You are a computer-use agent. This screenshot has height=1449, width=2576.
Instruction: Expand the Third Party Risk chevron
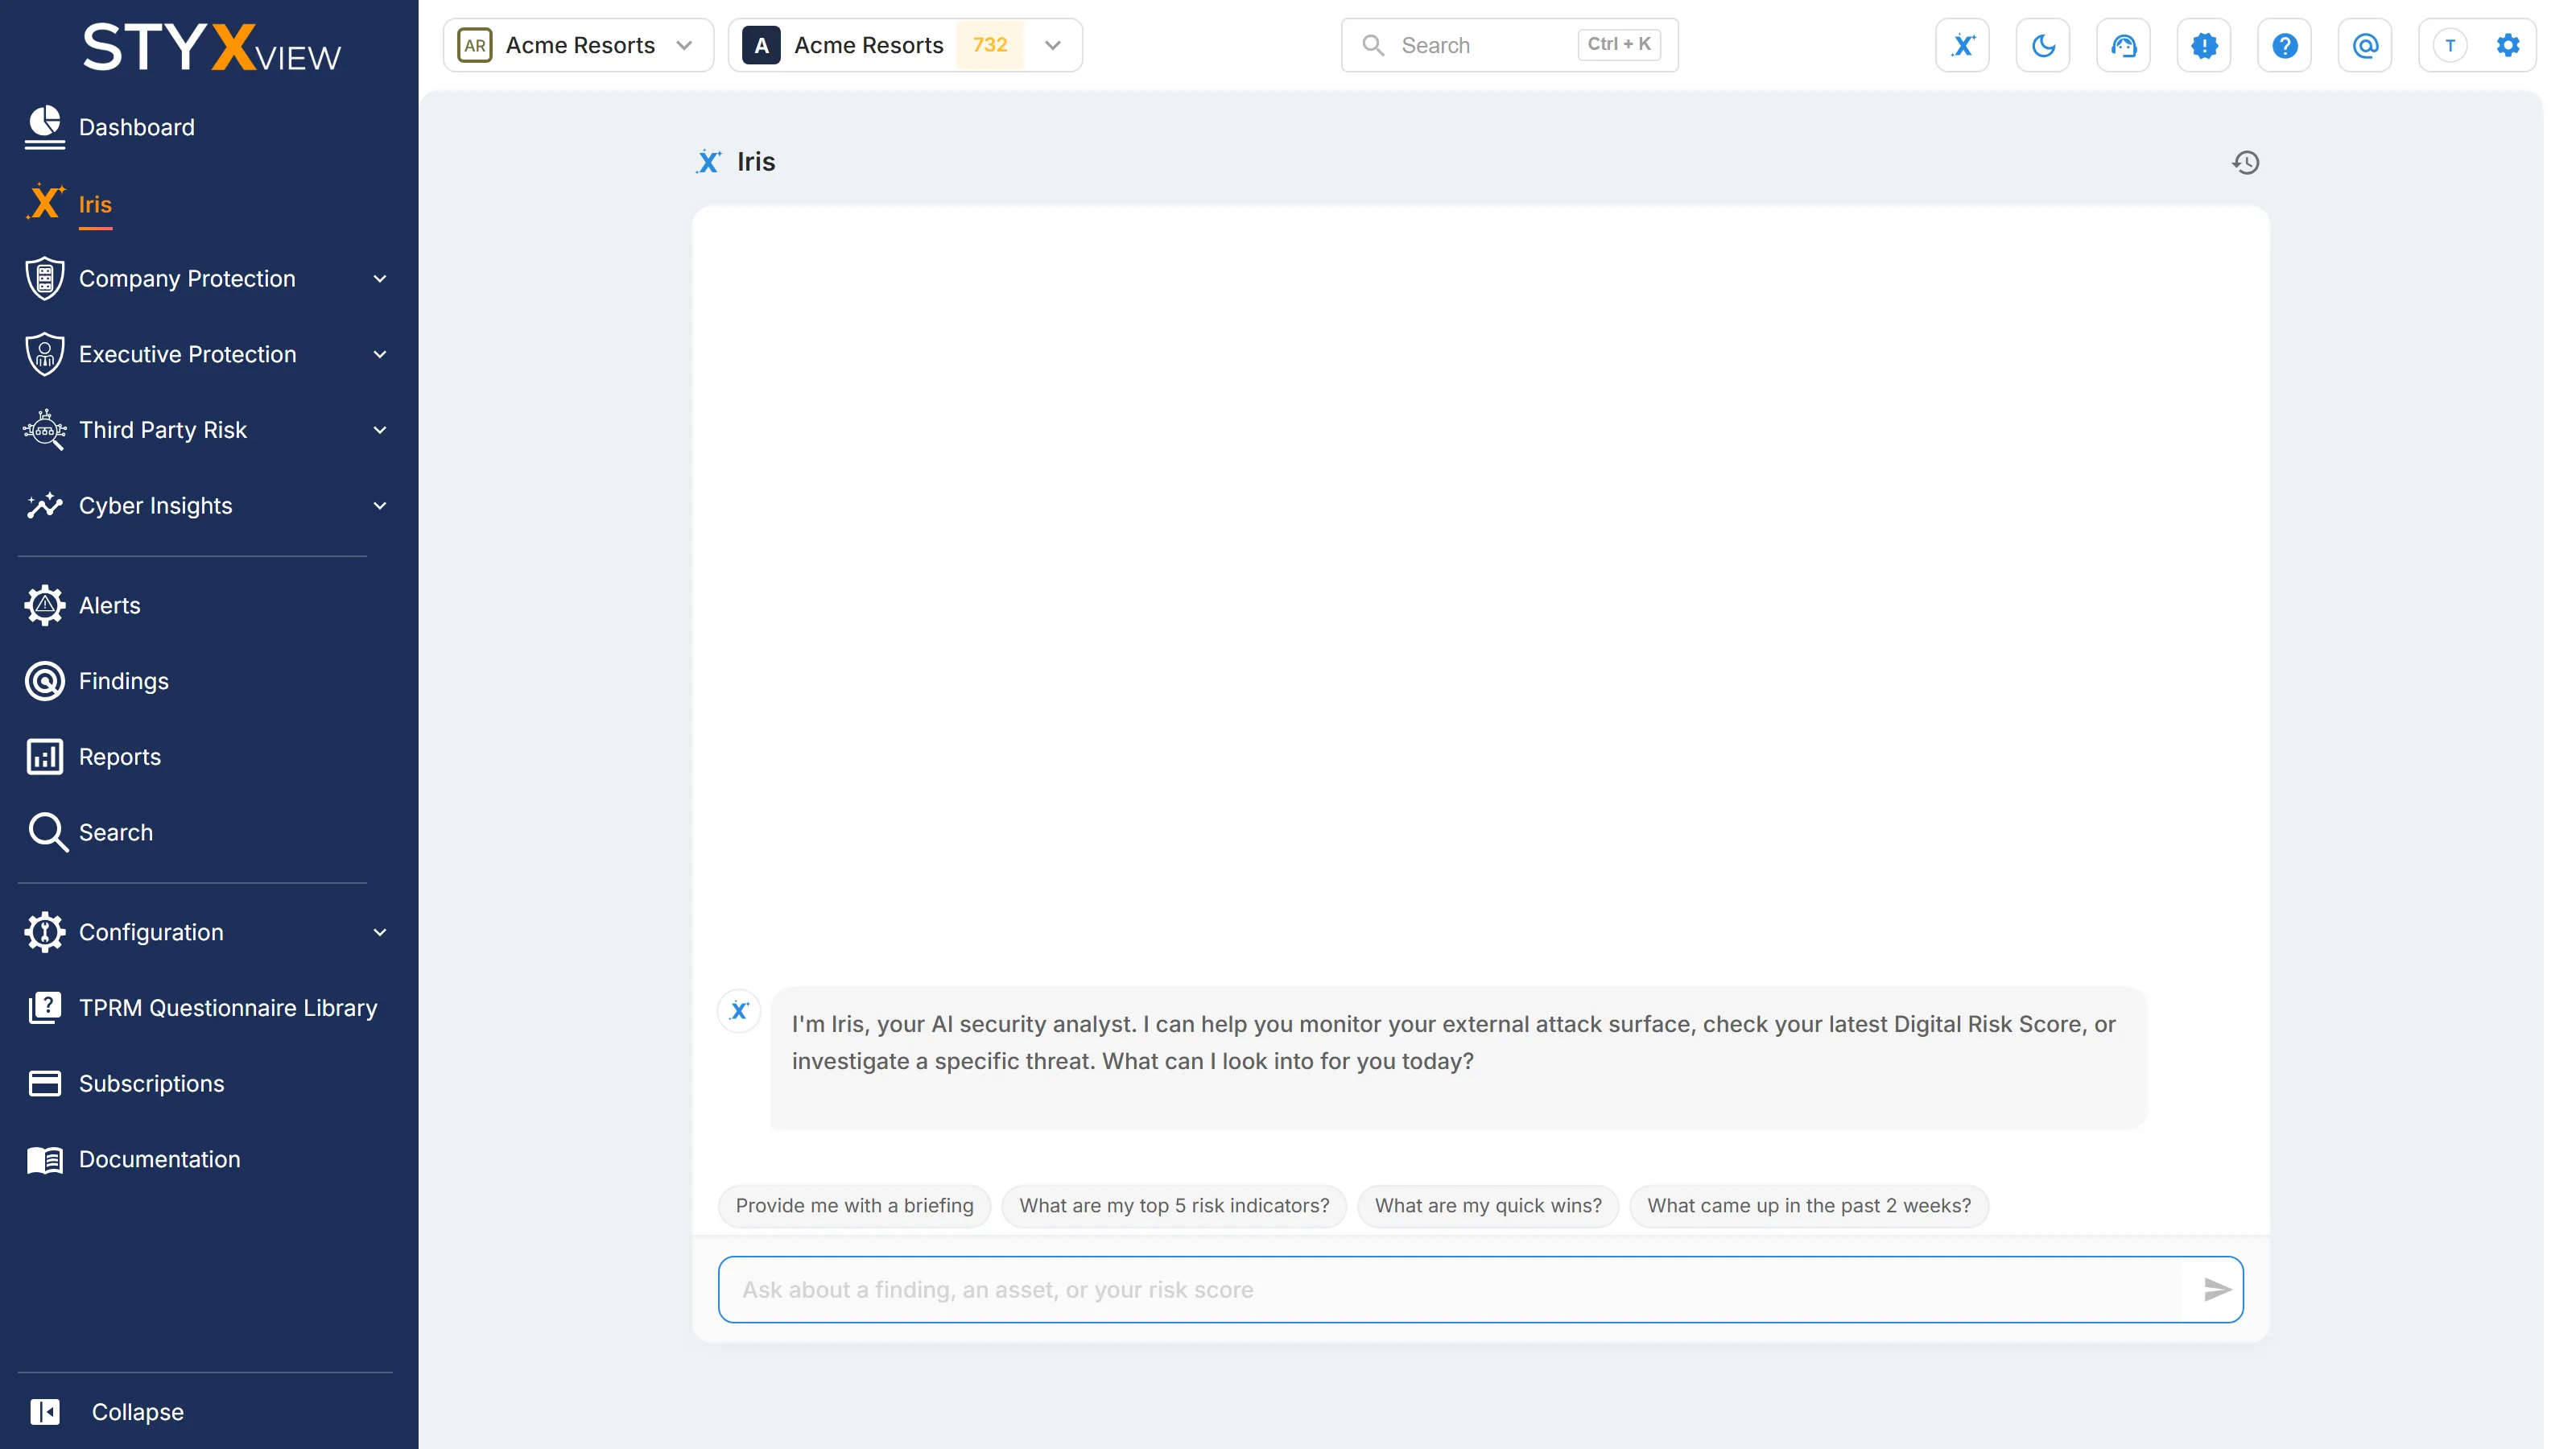(x=380, y=430)
